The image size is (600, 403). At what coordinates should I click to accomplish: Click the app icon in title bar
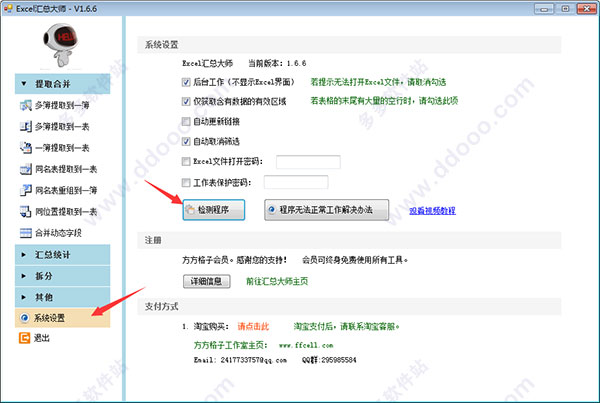click(x=8, y=8)
